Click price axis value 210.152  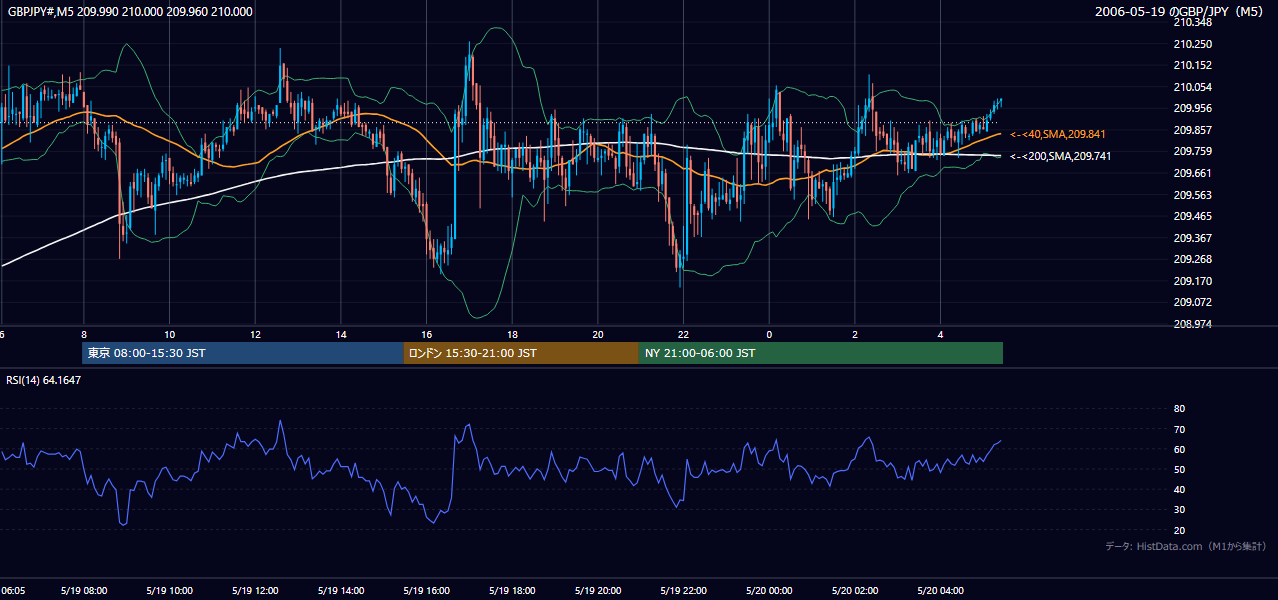point(1192,66)
